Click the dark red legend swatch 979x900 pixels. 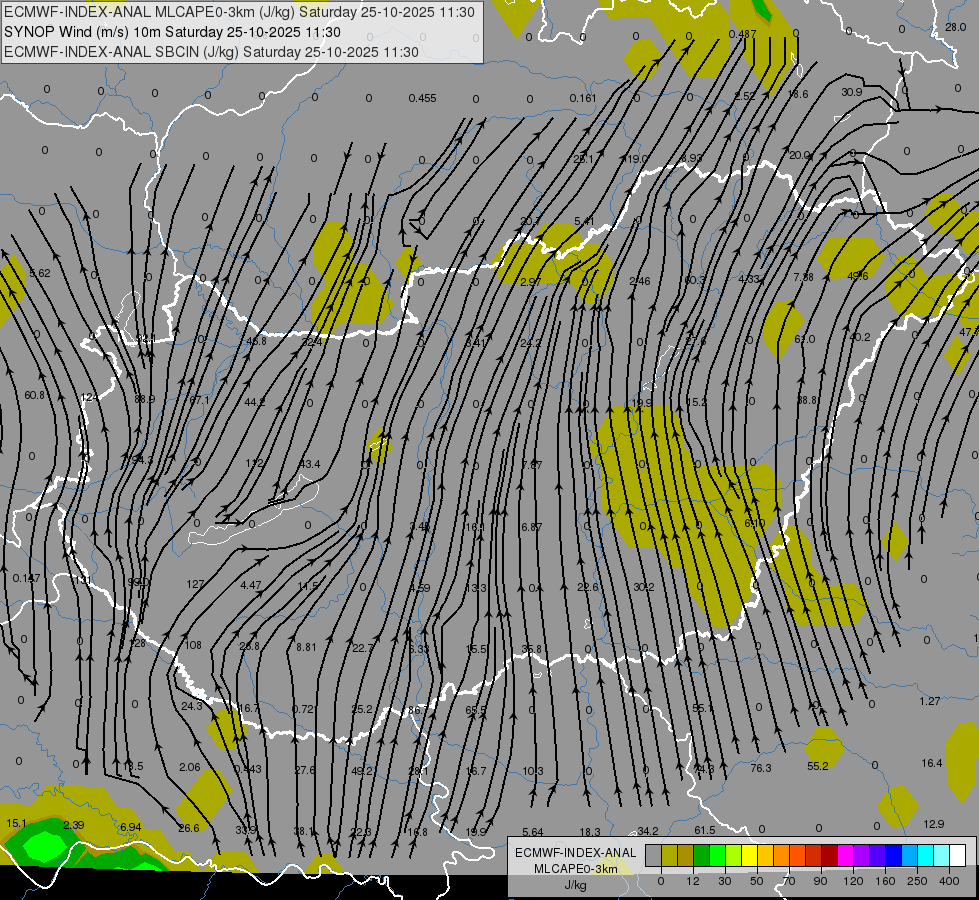(830, 855)
